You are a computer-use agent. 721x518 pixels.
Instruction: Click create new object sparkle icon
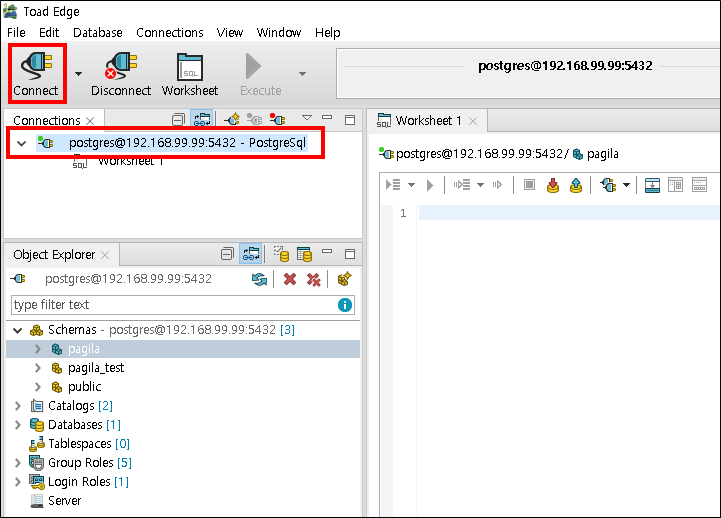344,279
